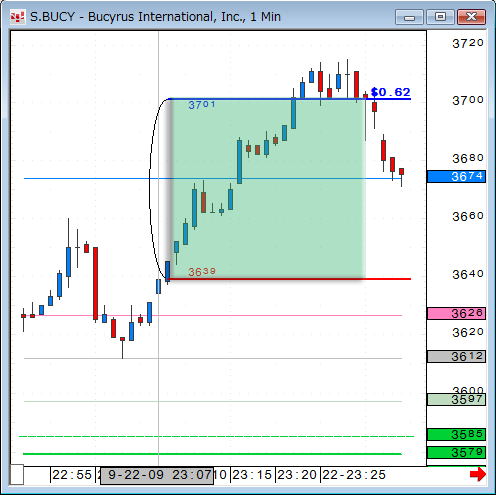Click the 3639 entry level label
The width and height of the screenshot is (496, 495).
202,272
